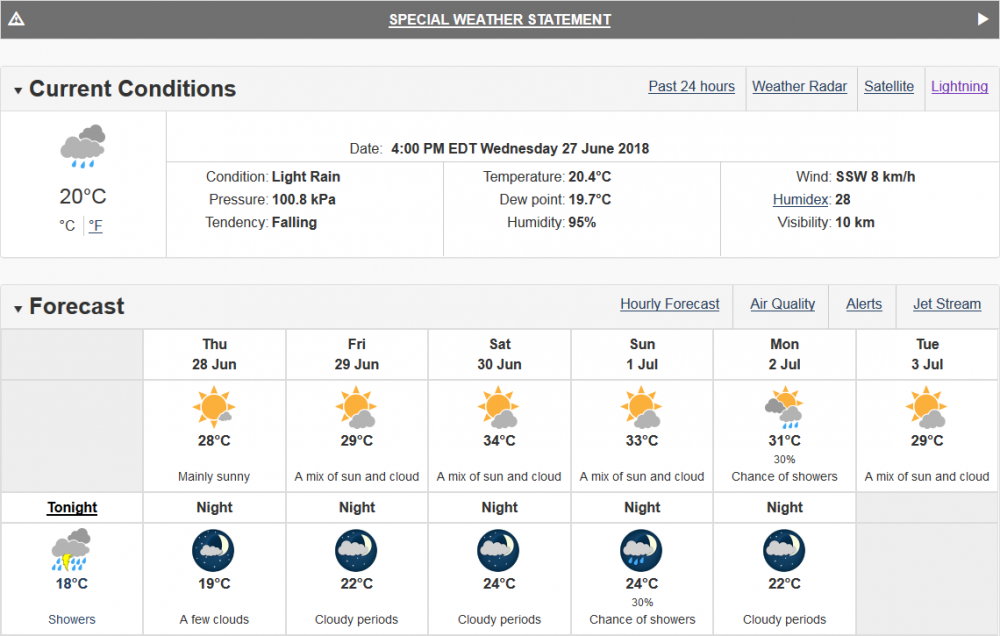Switch to the Satellite tab

point(889,86)
